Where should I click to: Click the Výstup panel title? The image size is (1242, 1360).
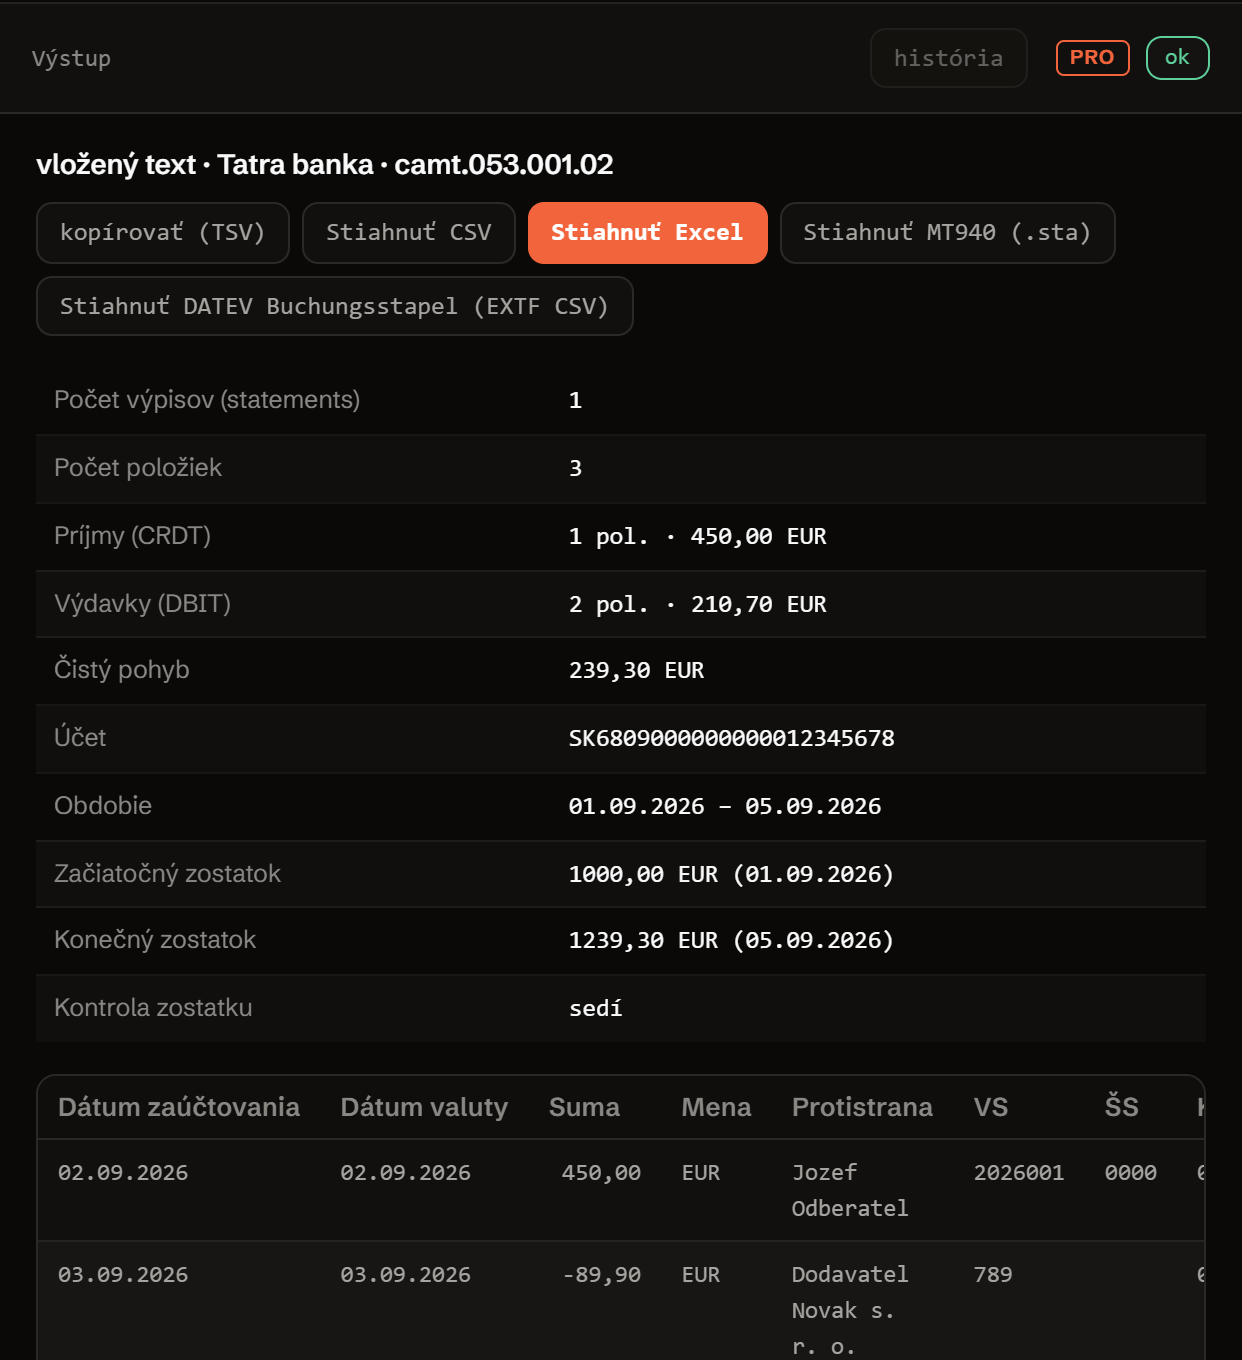coord(72,58)
